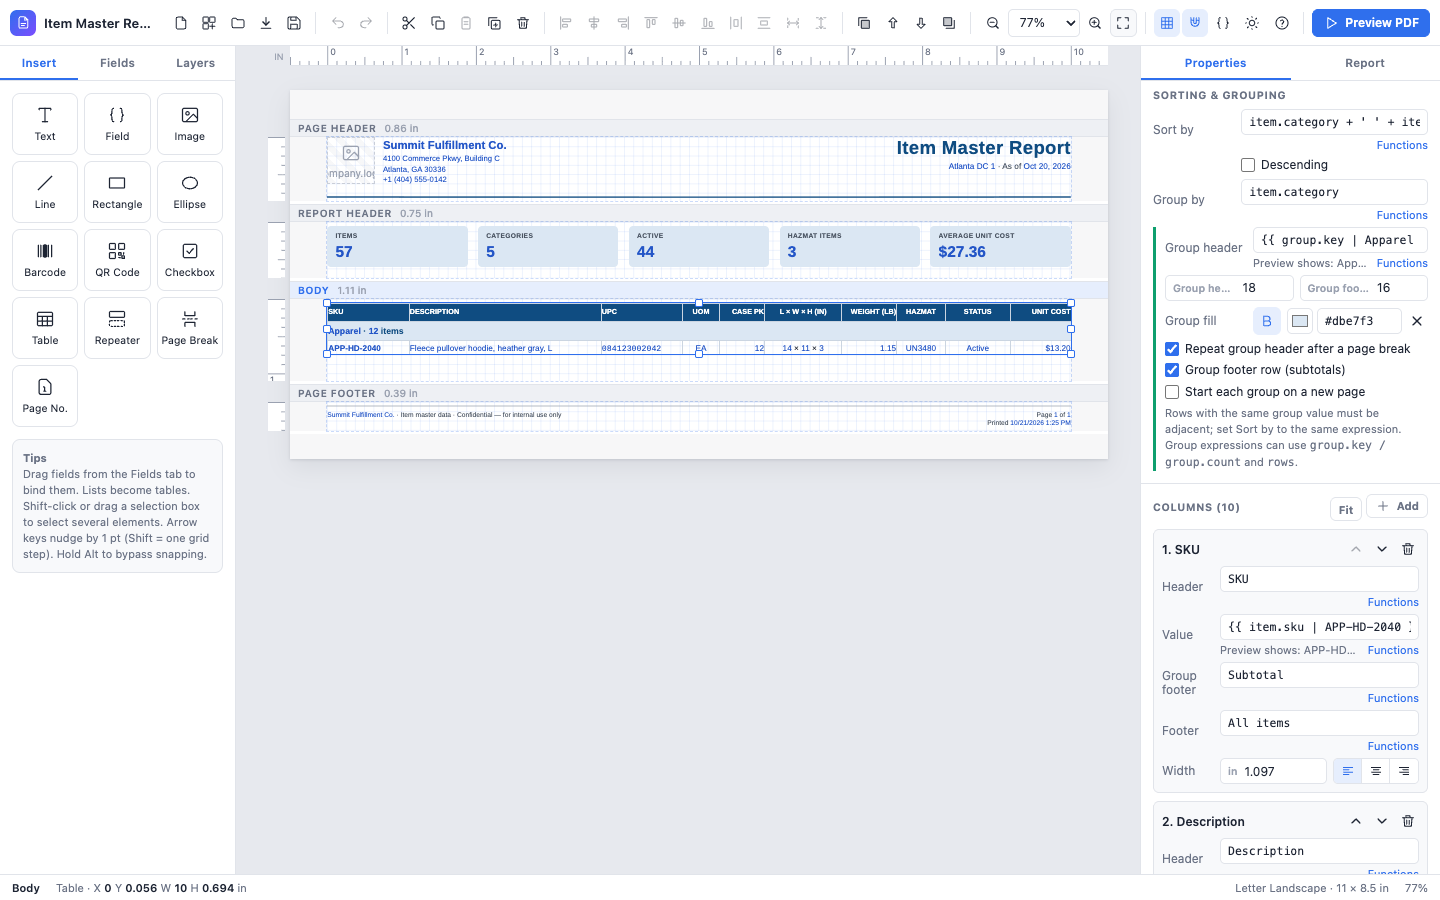Move the selected element backward one layer
This screenshot has width=1440, height=900.
[921, 23]
